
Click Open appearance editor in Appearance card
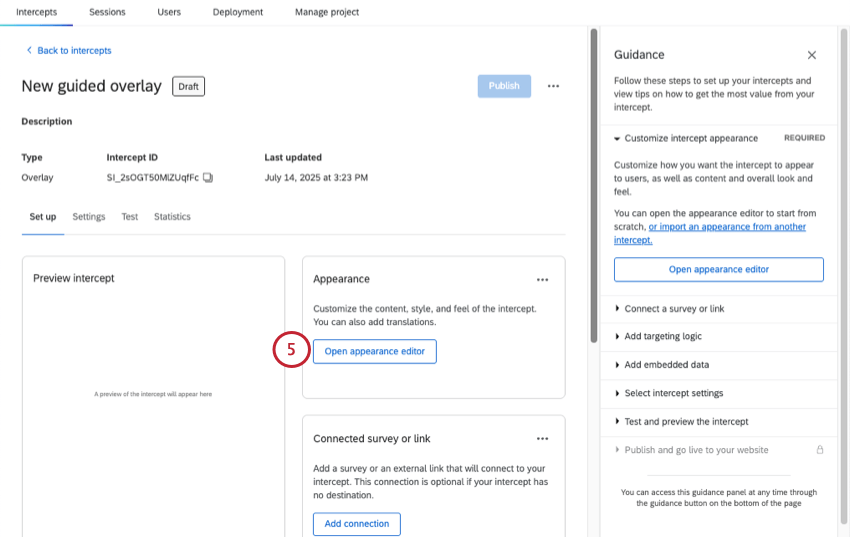(375, 351)
